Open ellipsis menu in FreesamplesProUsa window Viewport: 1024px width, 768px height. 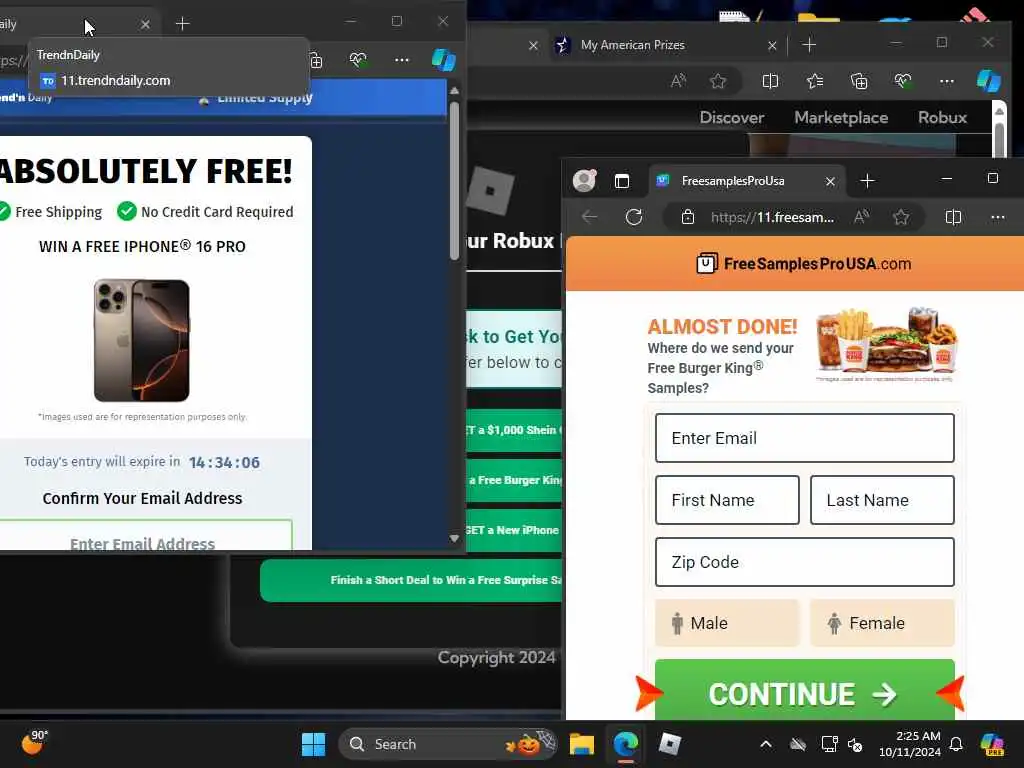(x=997, y=217)
